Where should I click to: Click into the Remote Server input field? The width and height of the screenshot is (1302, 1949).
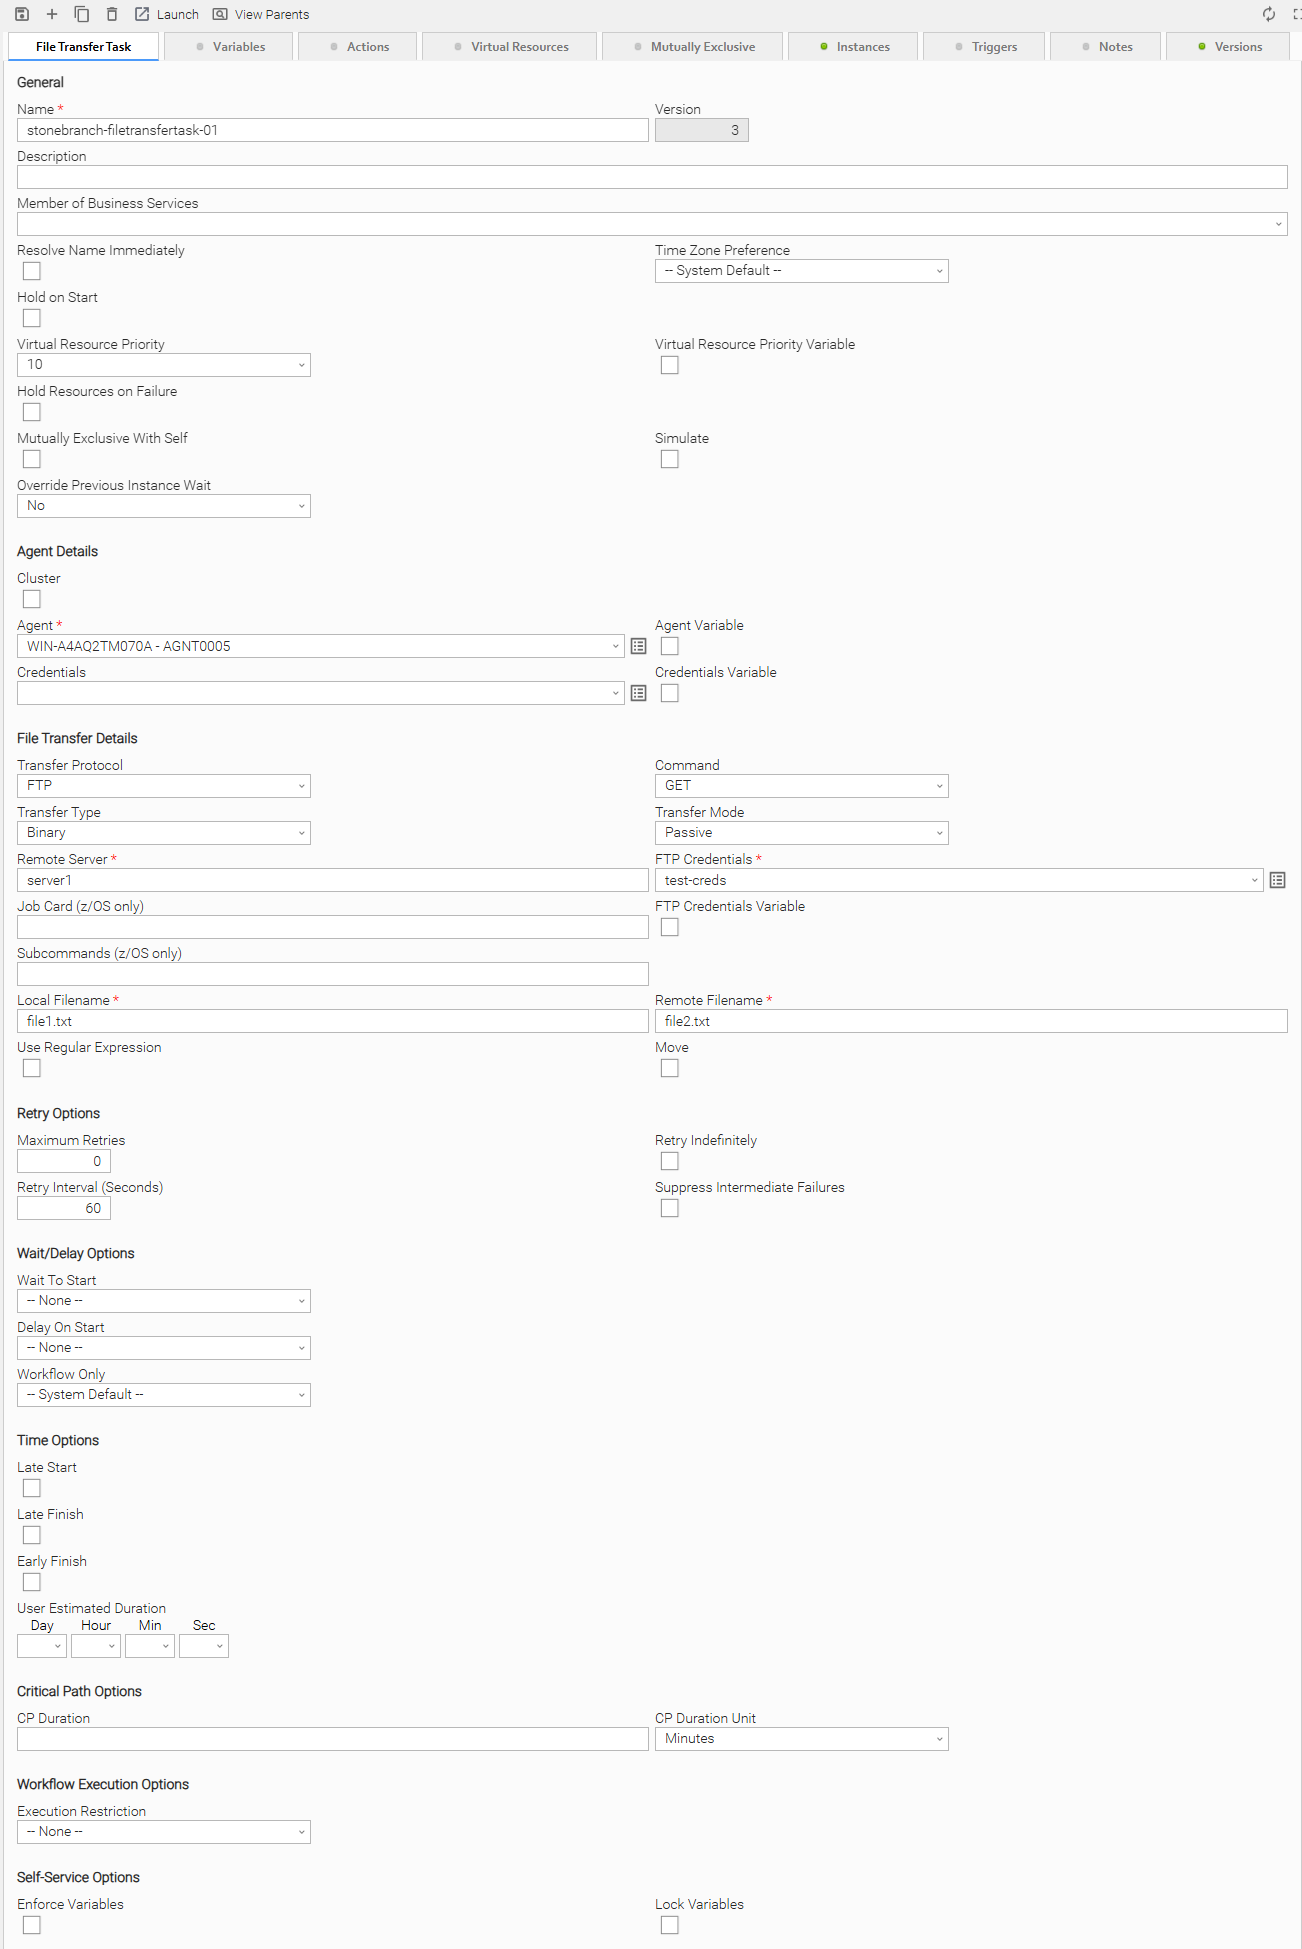(332, 880)
